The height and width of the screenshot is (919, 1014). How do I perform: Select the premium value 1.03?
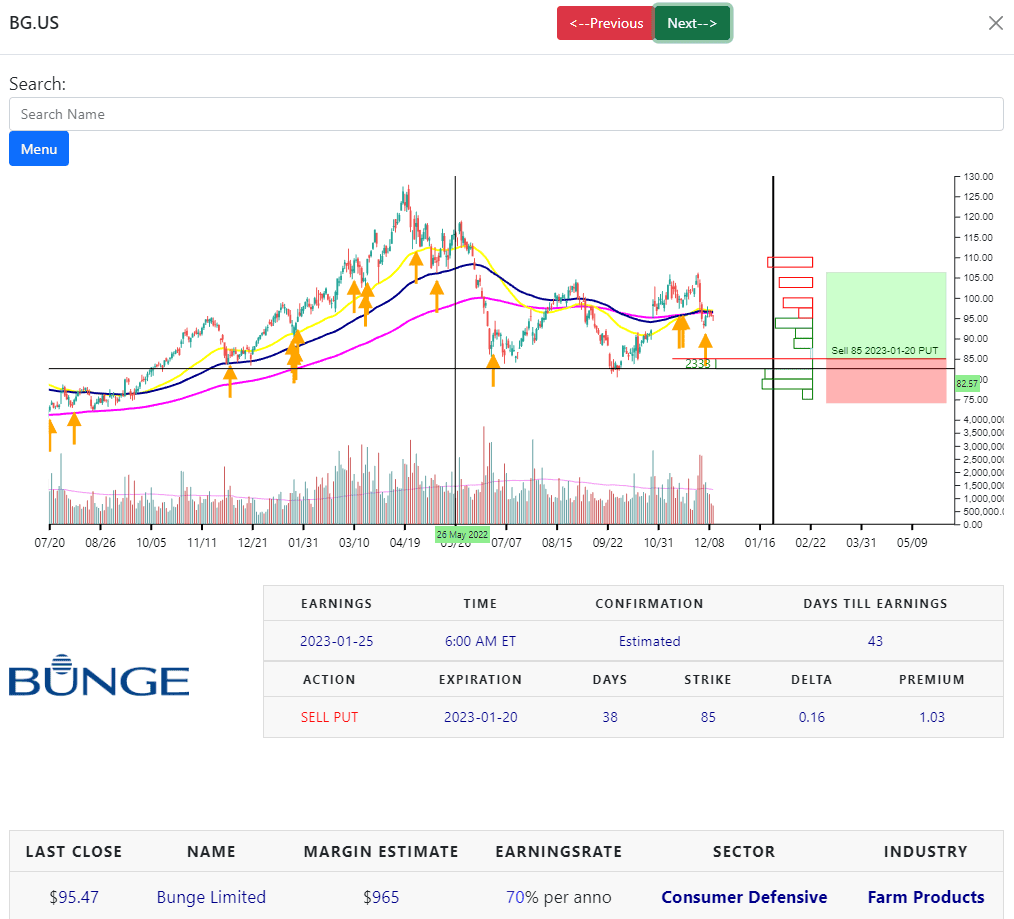point(932,717)
